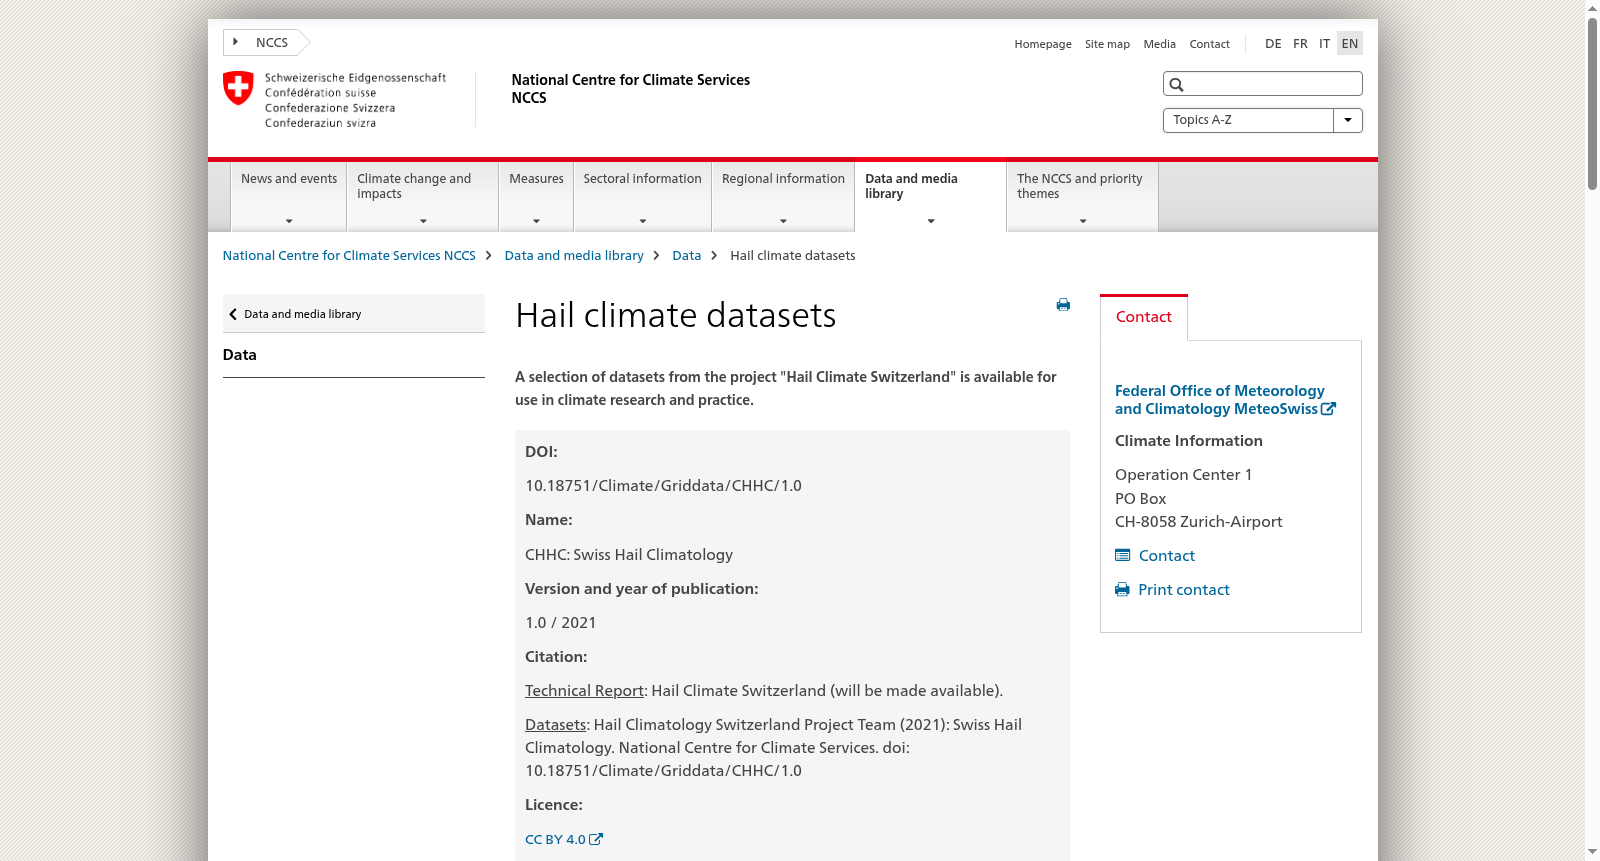
Task: Click the back chevron beside Data and media library
Action: click(233, 314)
